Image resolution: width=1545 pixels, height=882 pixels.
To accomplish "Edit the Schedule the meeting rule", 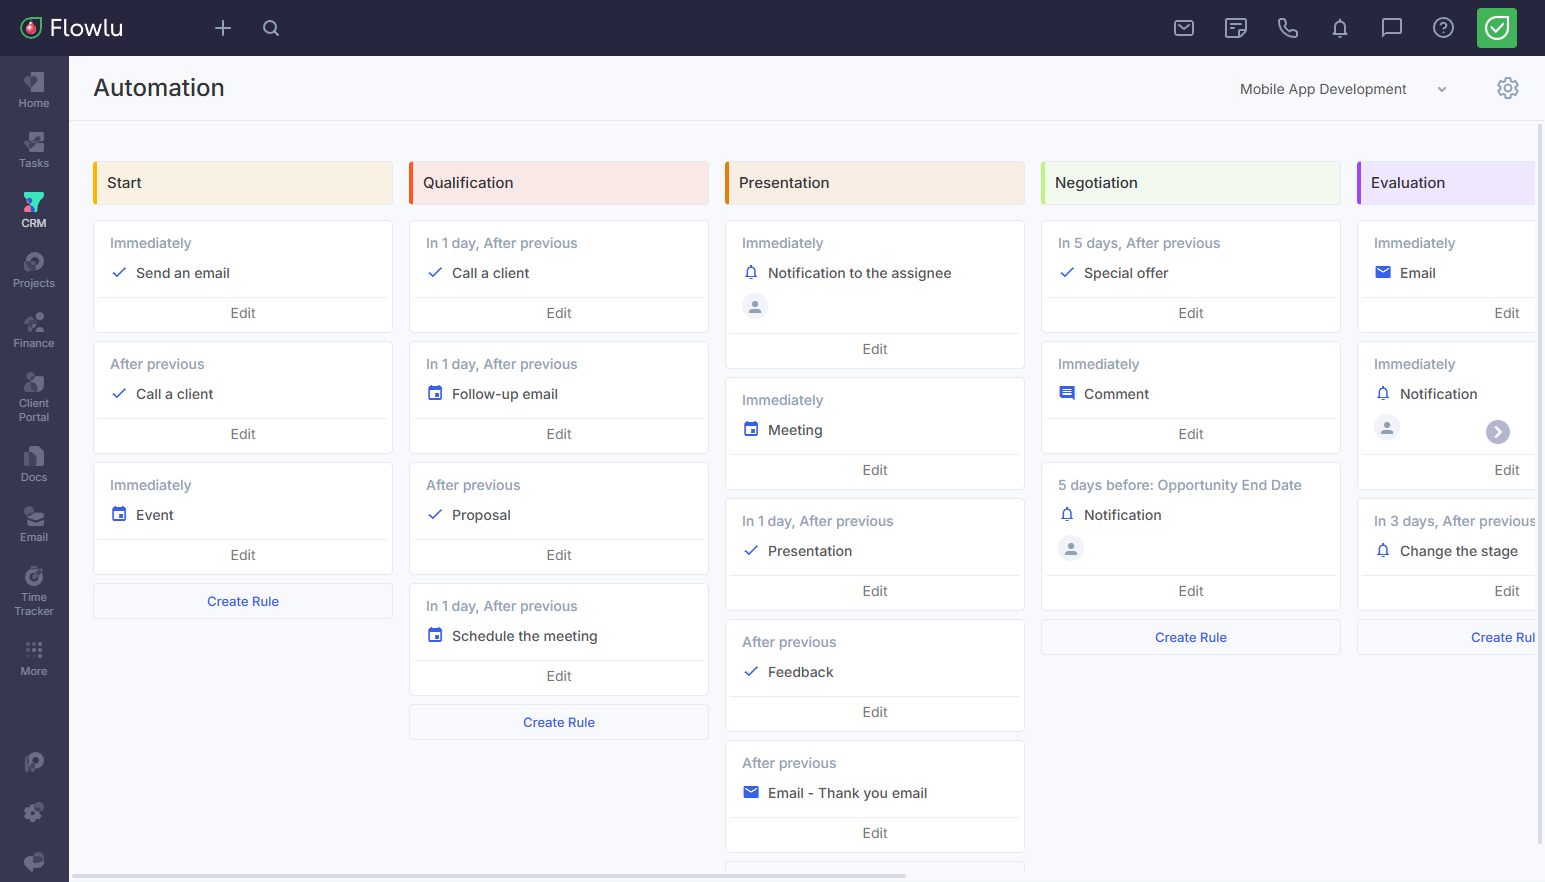I will 559,676.
